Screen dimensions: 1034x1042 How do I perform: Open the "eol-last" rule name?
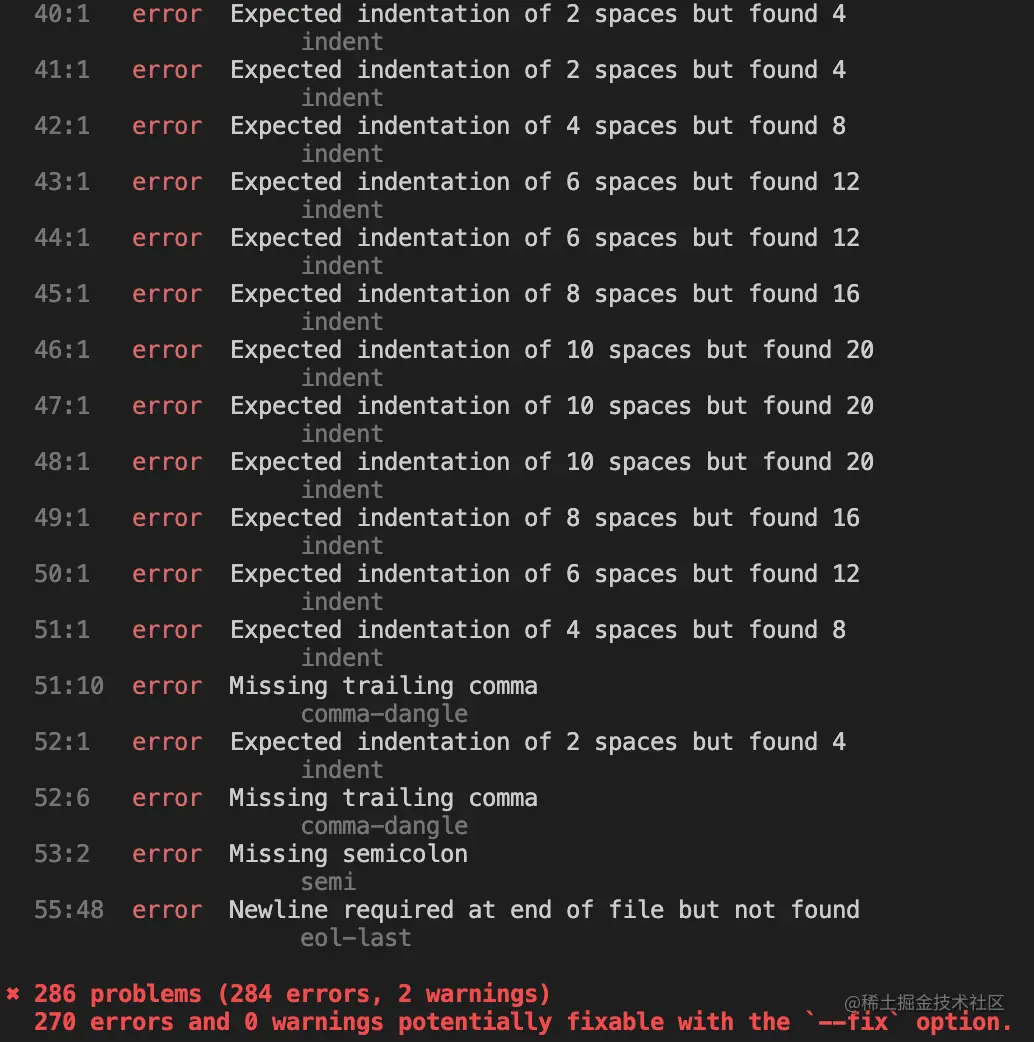(356, 938)
